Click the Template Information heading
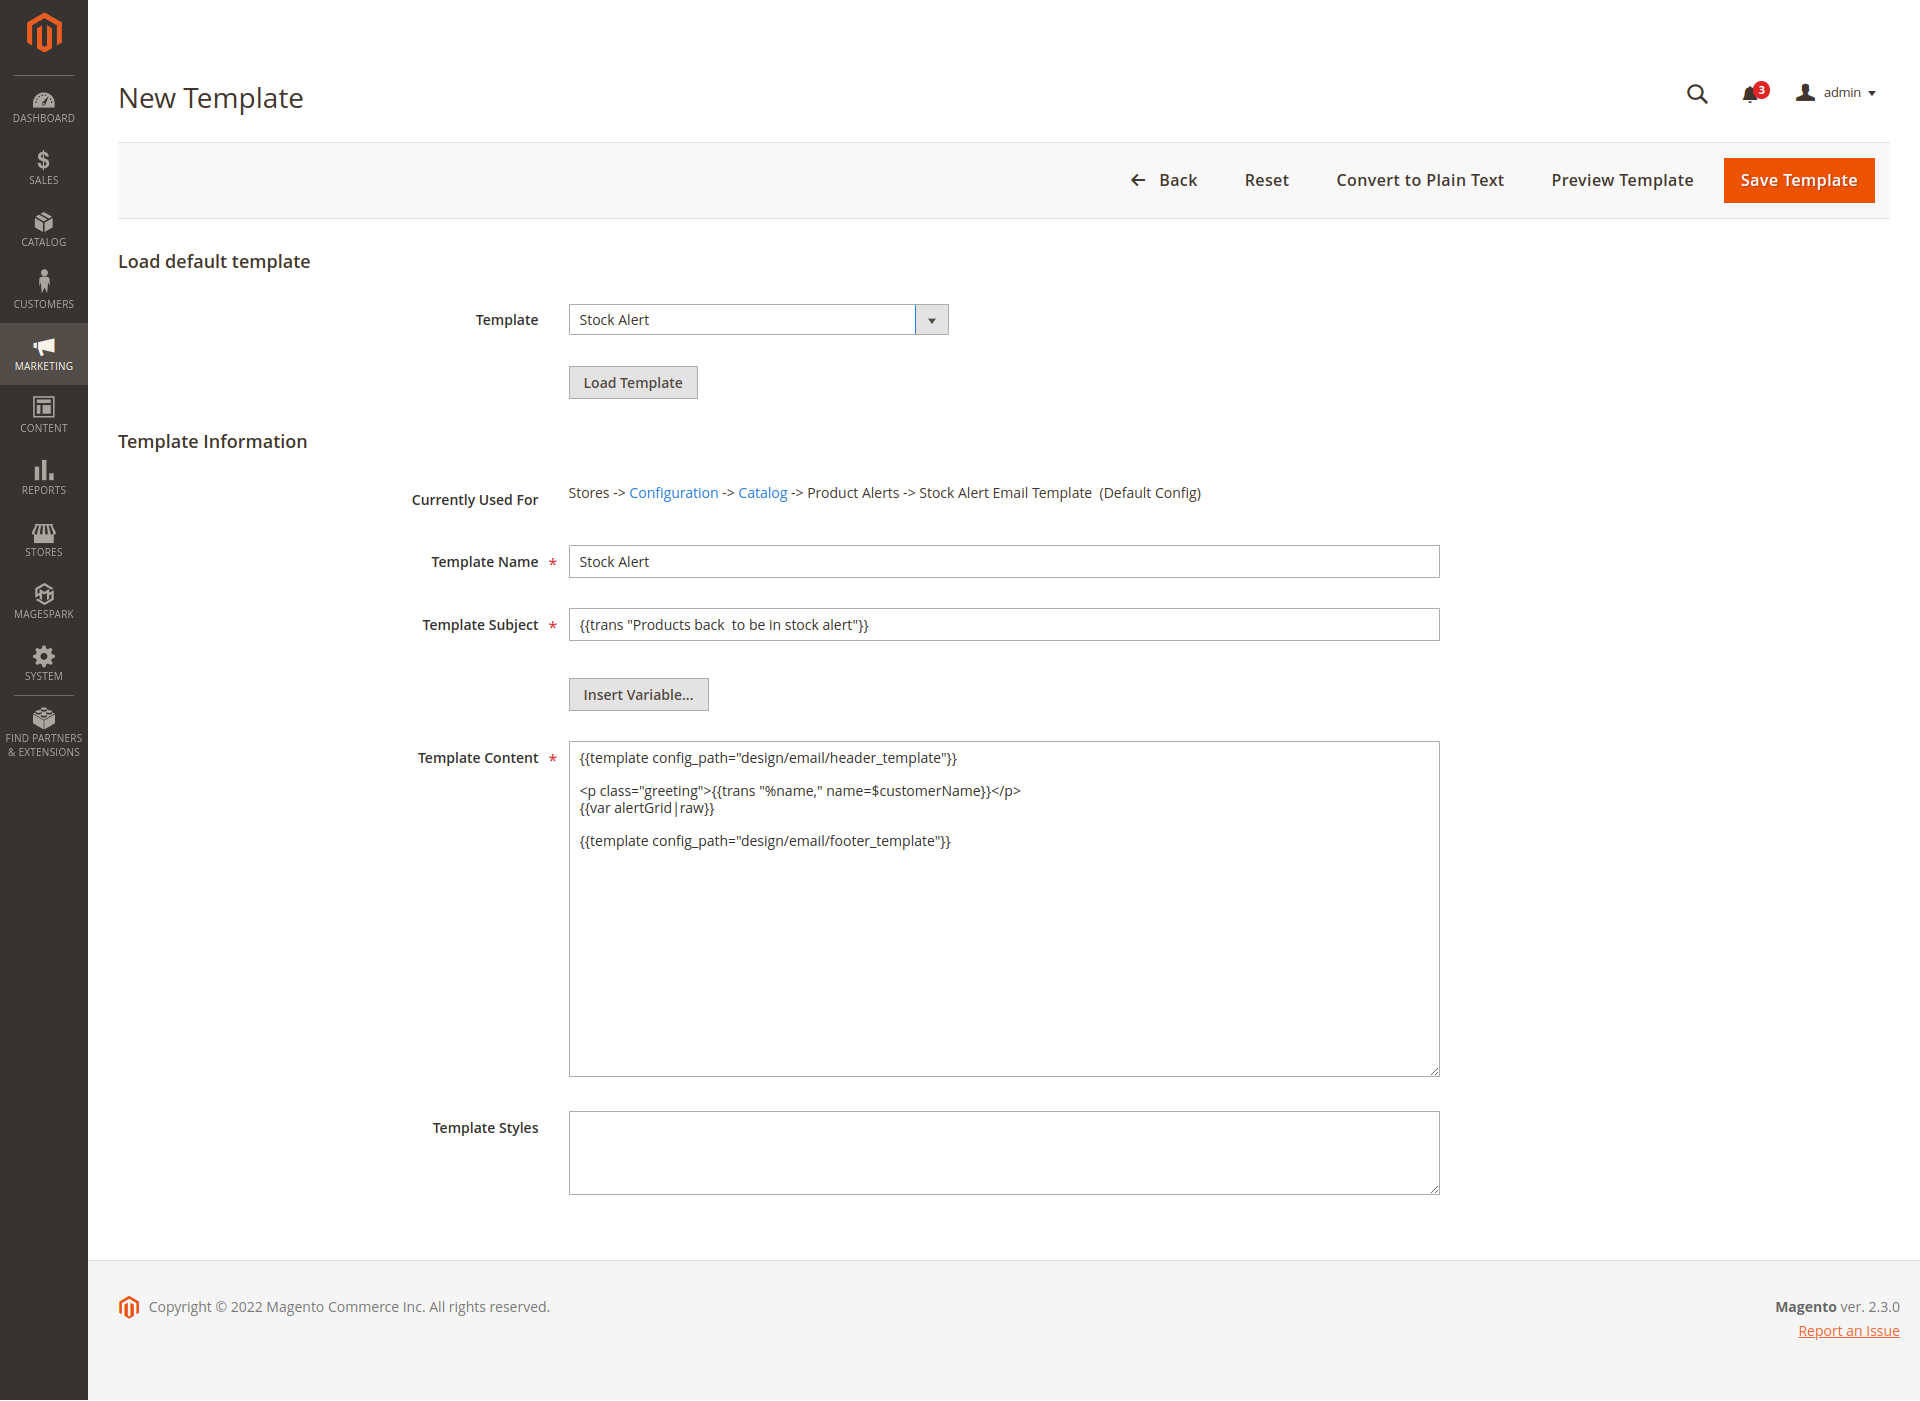 (212, 441)
